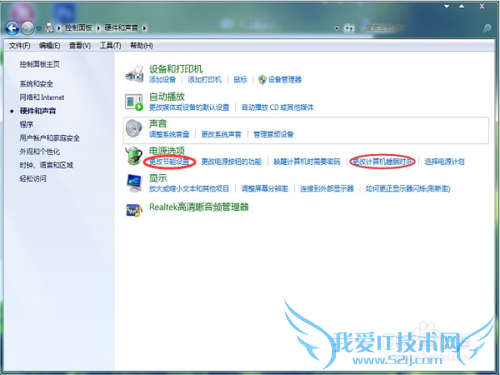Click 硬件和声音 breadcrumb in address bar

121,28
